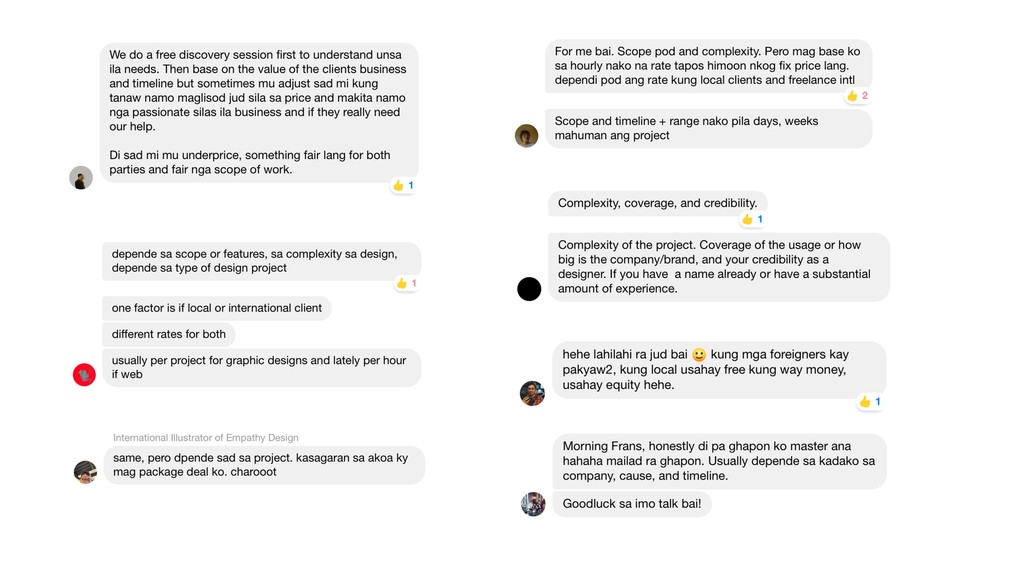Click avatar beside 'Di sad mi mu underprice'
Image resolution: width=1024 pixels, height=576 pixels.
click(x=81, y=178)
